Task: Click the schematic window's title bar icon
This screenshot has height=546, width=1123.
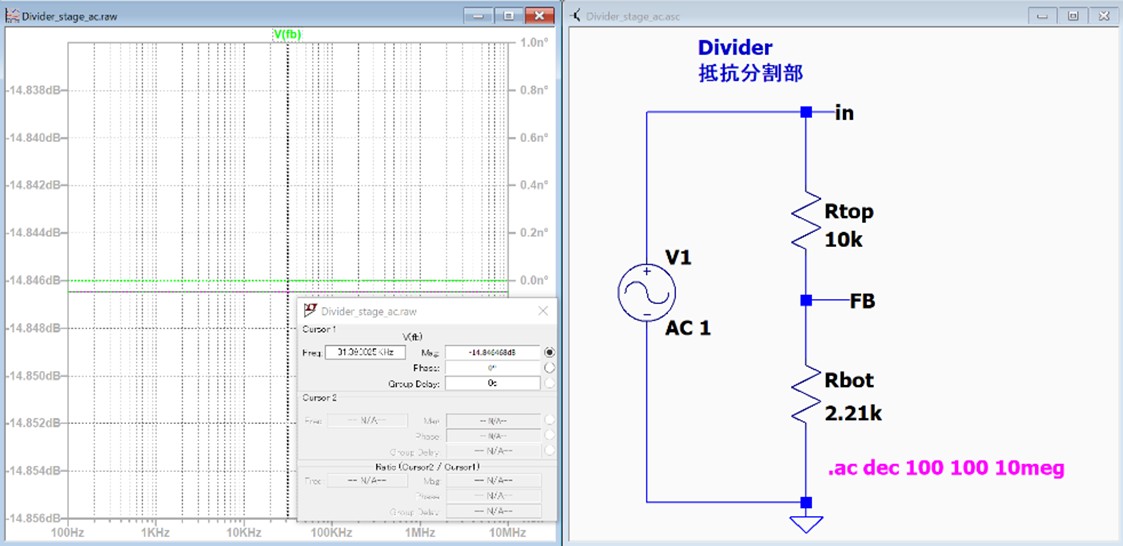Action: tap(576, 17)
